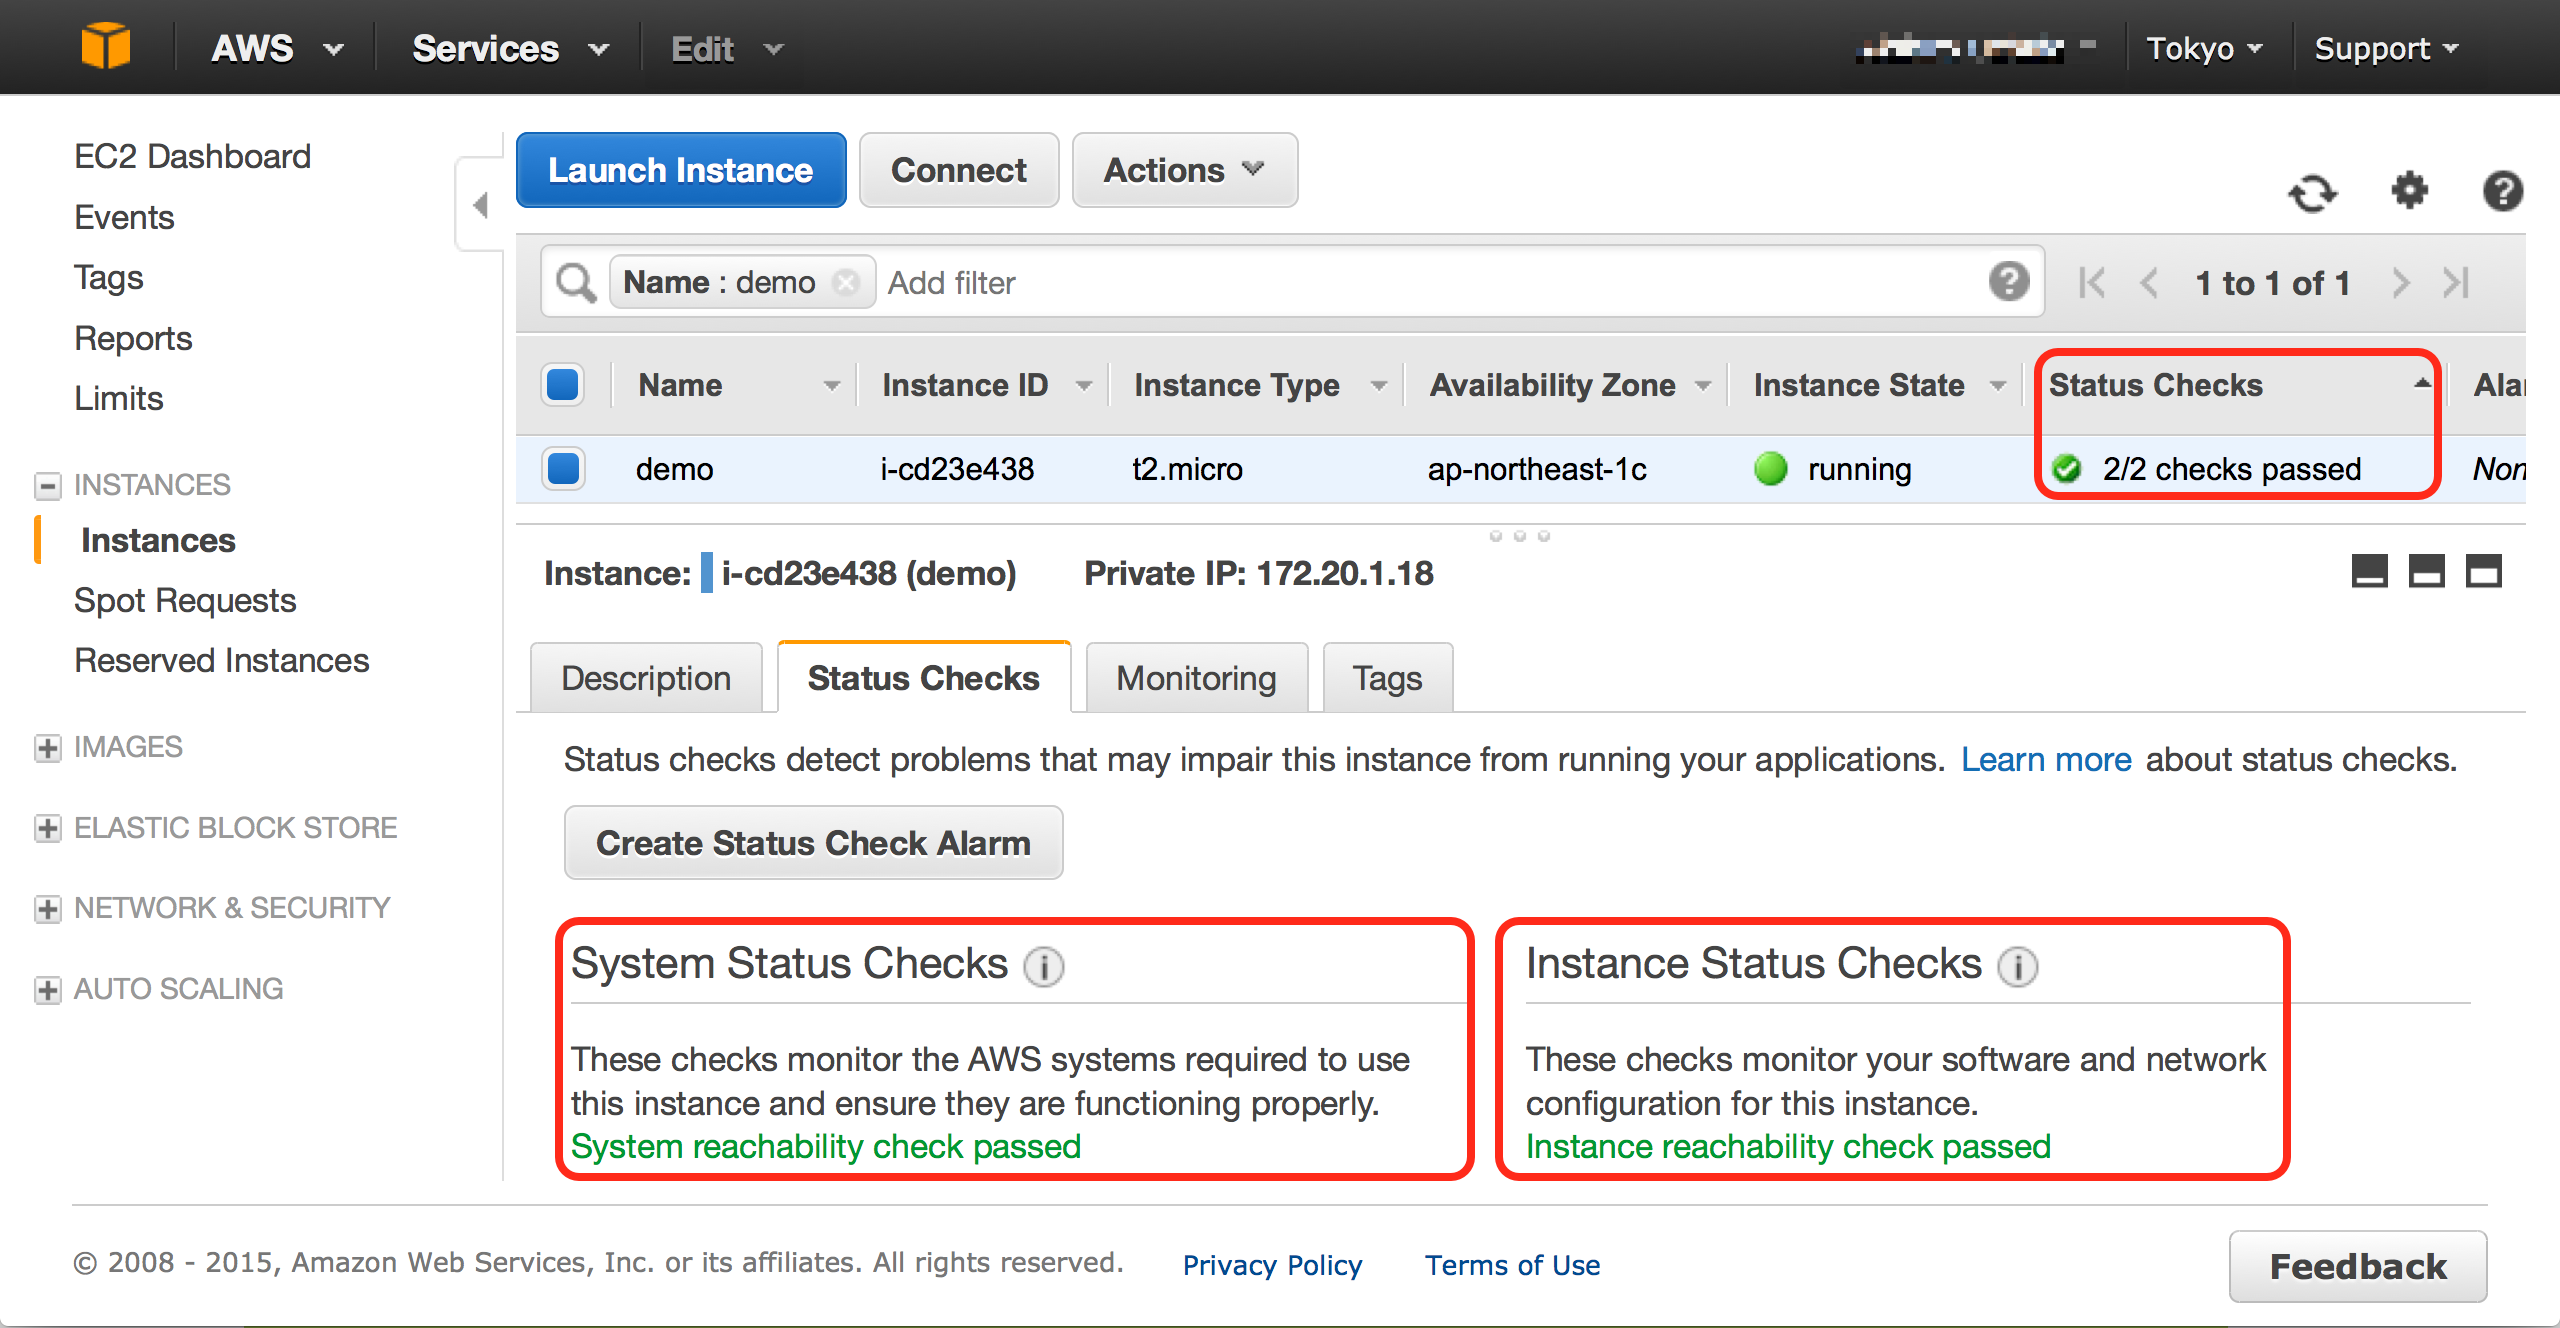Expand the NETWORK & SECURITY section

click(47, 908)
